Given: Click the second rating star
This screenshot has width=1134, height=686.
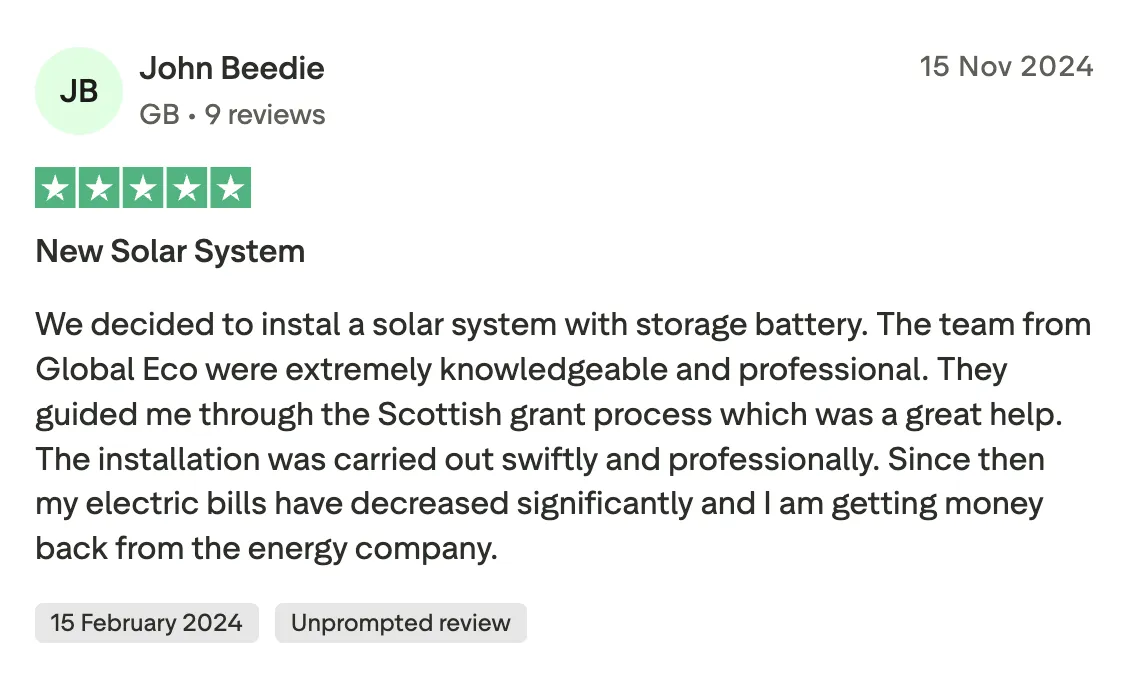Looking at the screenshot, I should (x=99, y=188).
